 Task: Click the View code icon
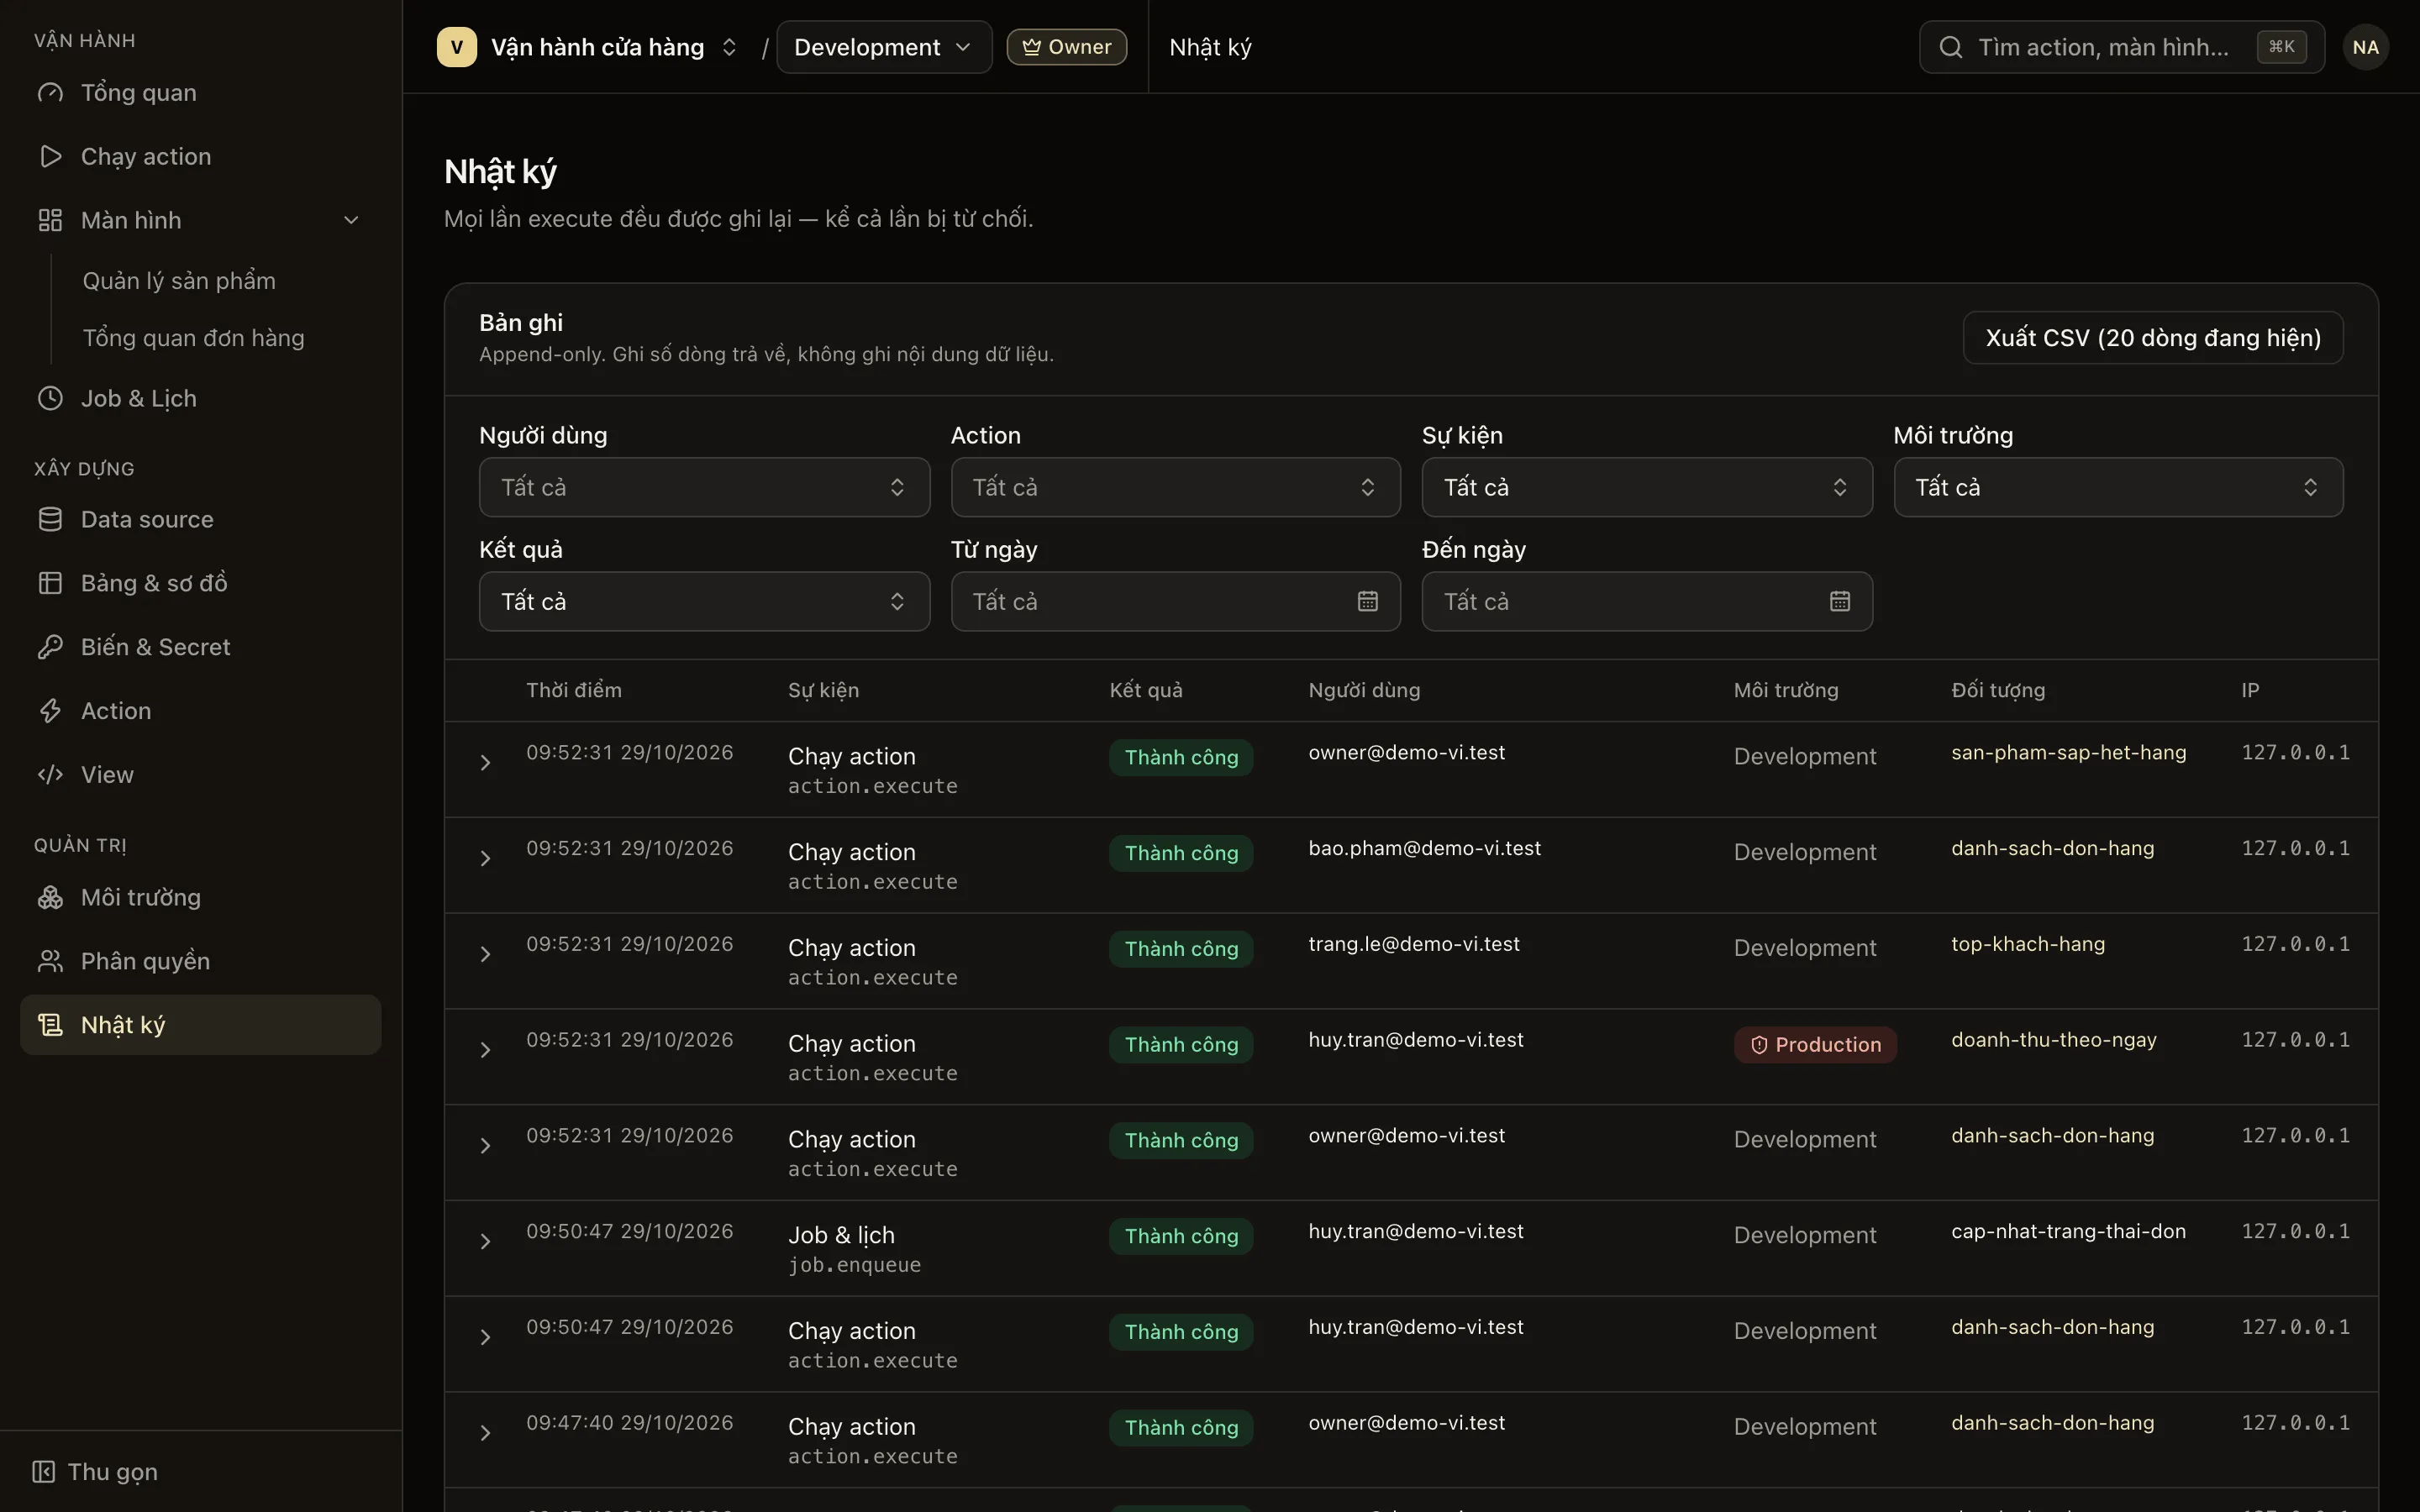coord(50,776)
